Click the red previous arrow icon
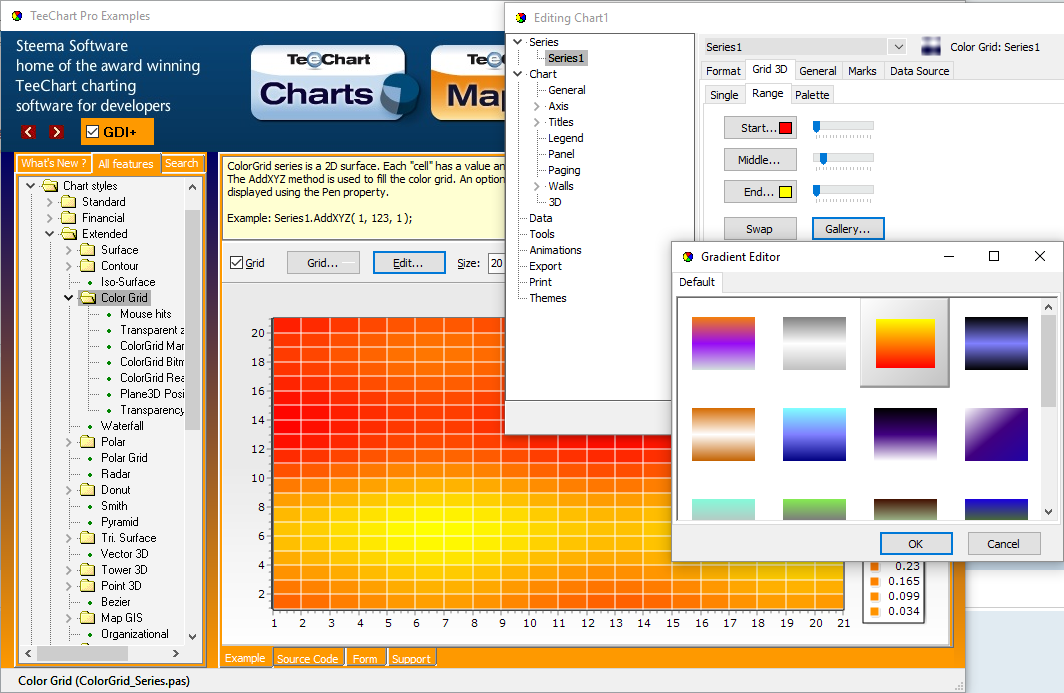The height and width of the screenshot is (693, 1064). click(28, 132)
